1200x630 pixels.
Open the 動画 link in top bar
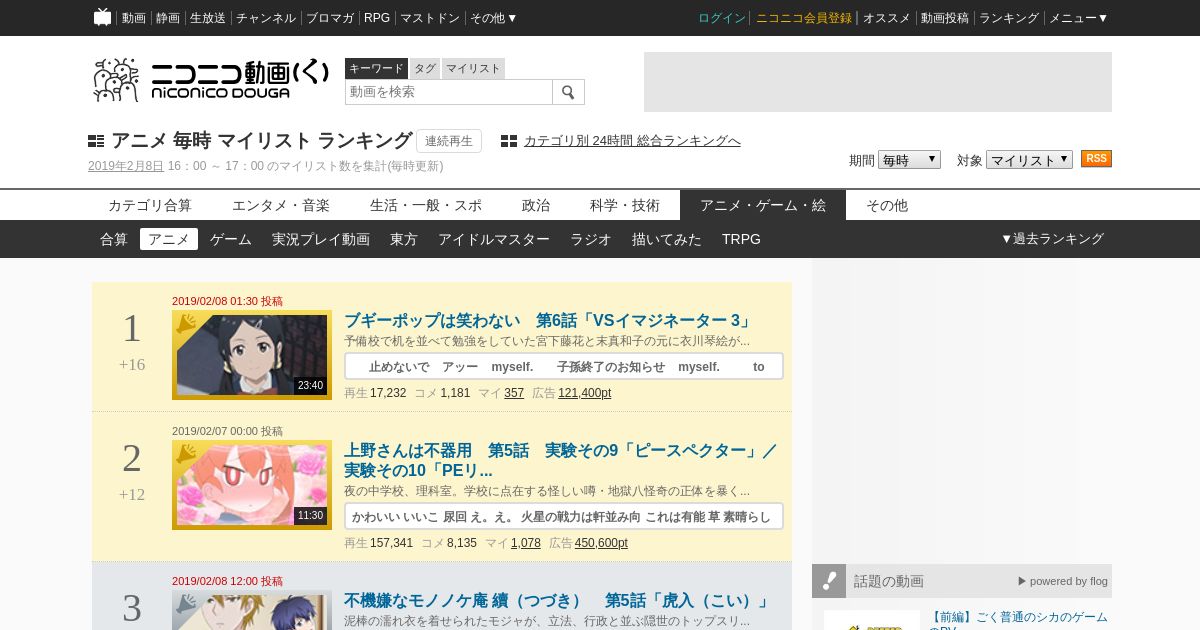[134, 18]
